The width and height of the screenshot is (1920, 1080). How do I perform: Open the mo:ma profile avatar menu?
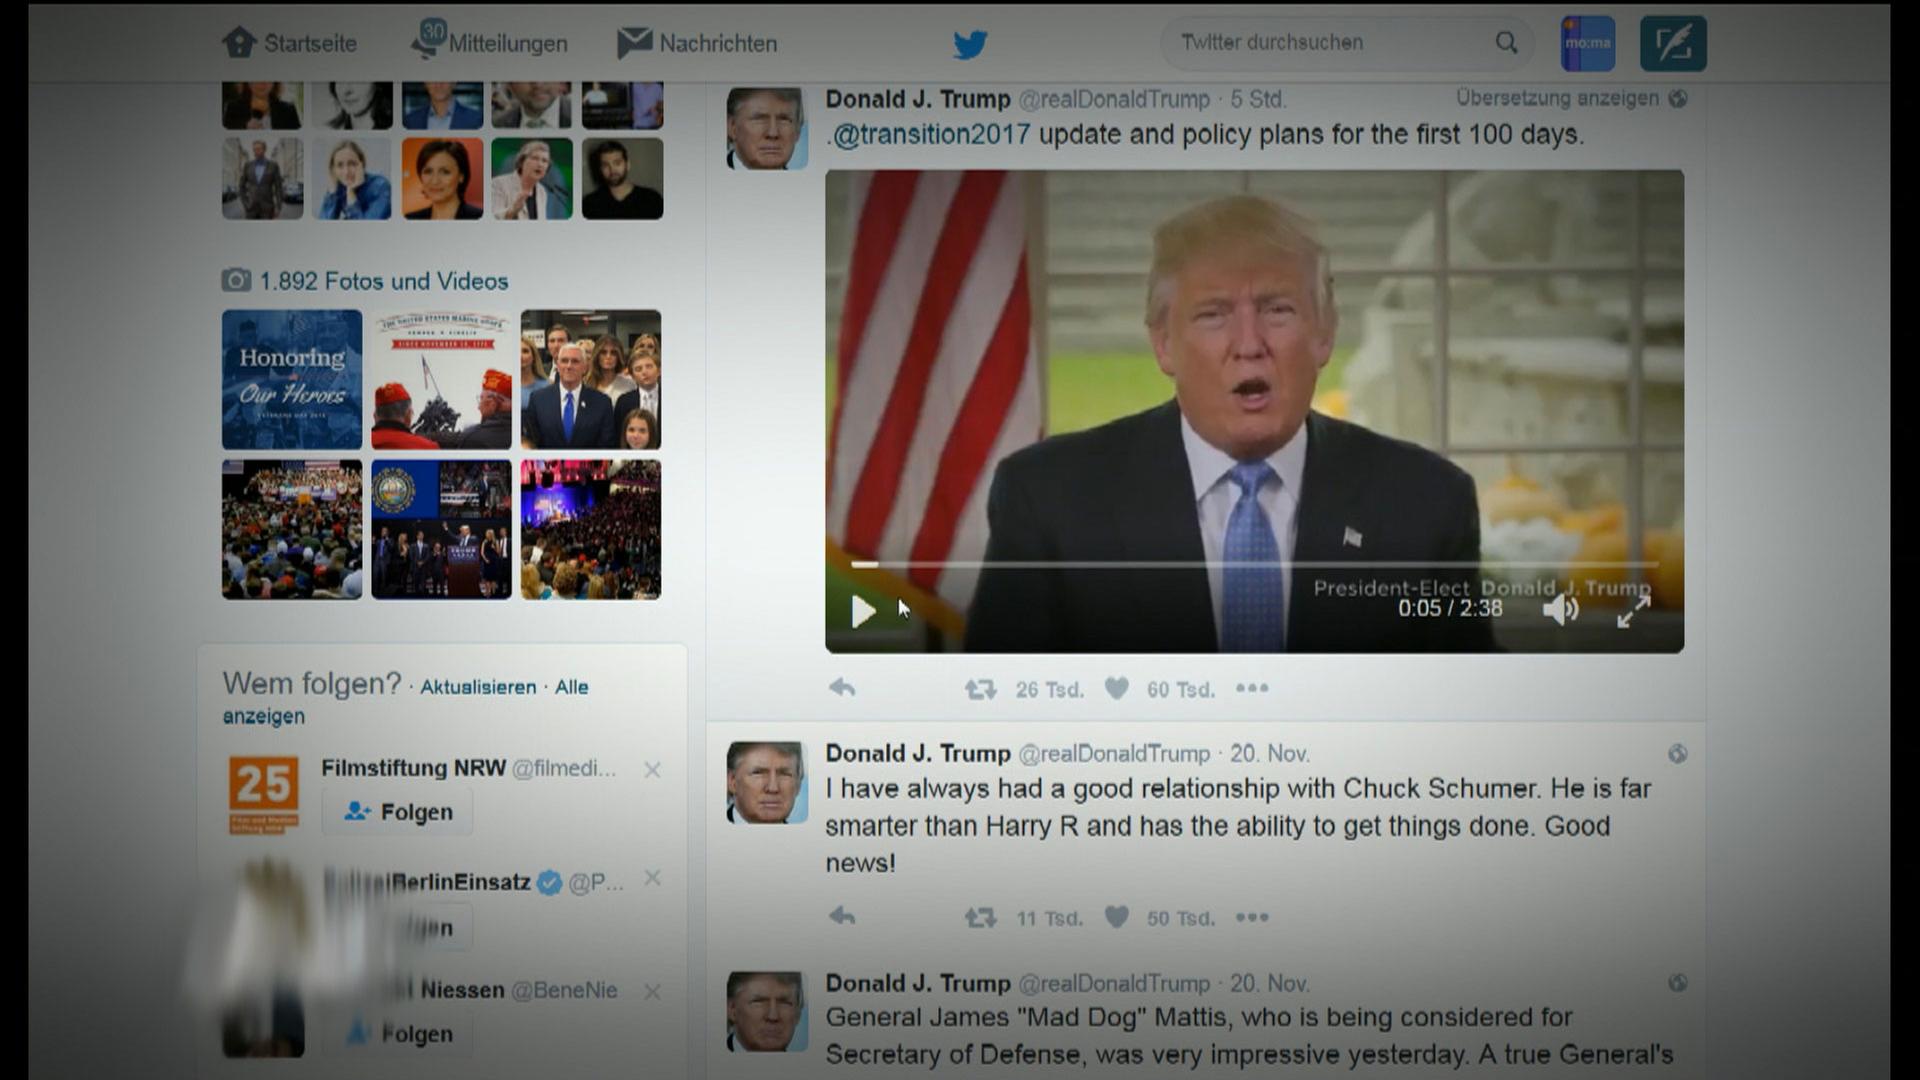1588,44
